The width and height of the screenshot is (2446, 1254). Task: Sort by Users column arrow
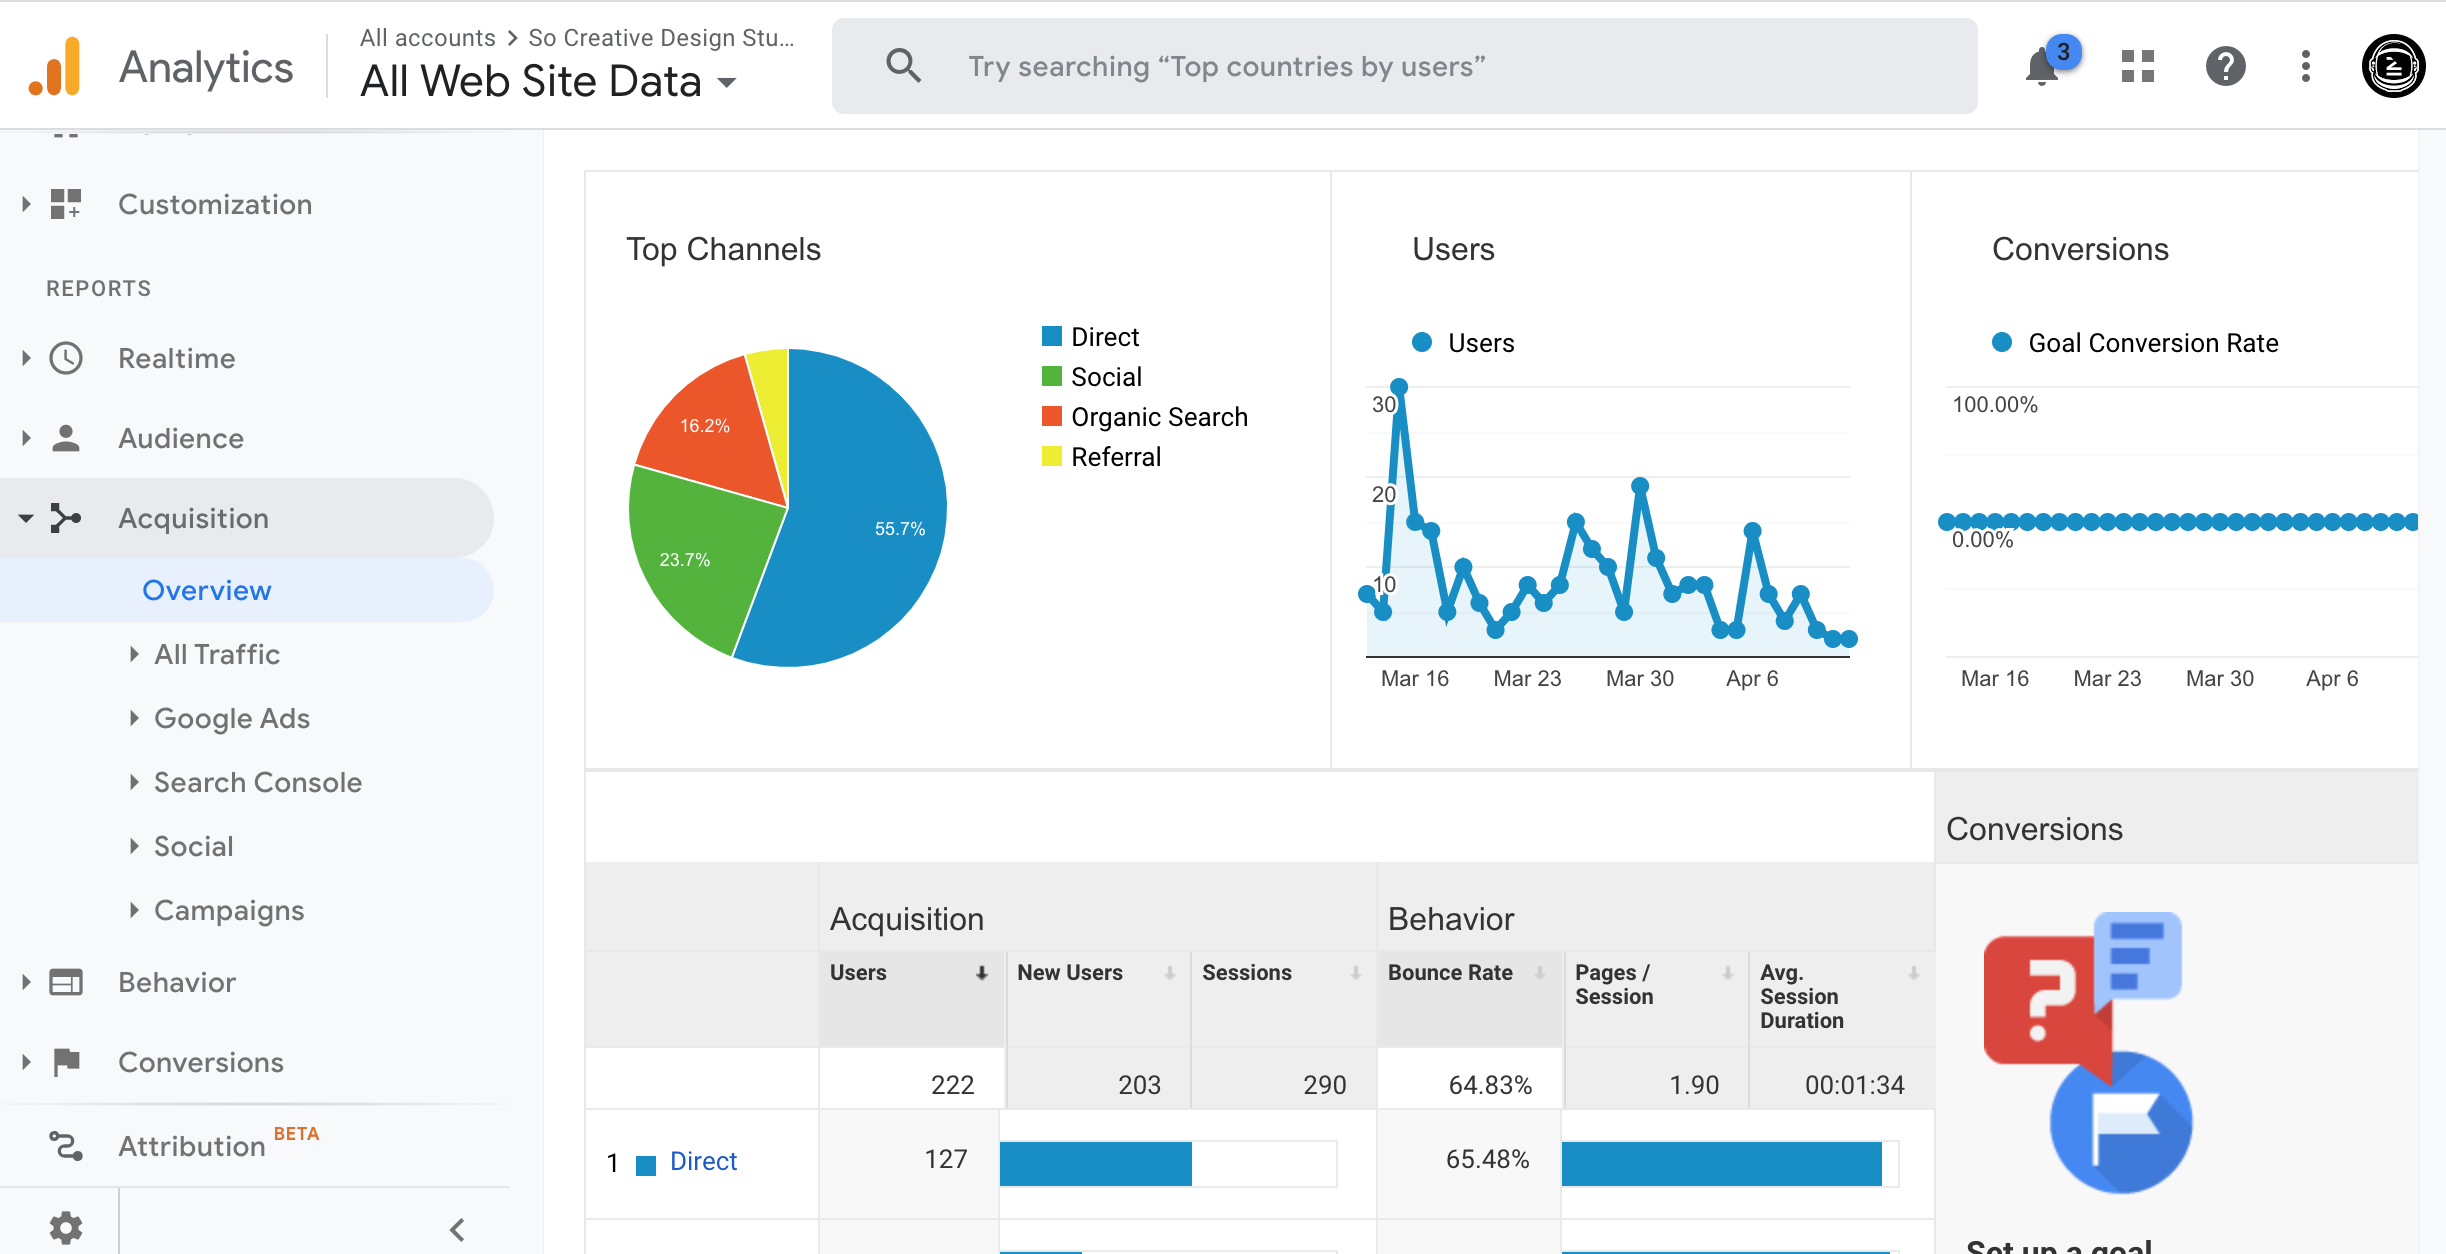click(x=982, y=973)
